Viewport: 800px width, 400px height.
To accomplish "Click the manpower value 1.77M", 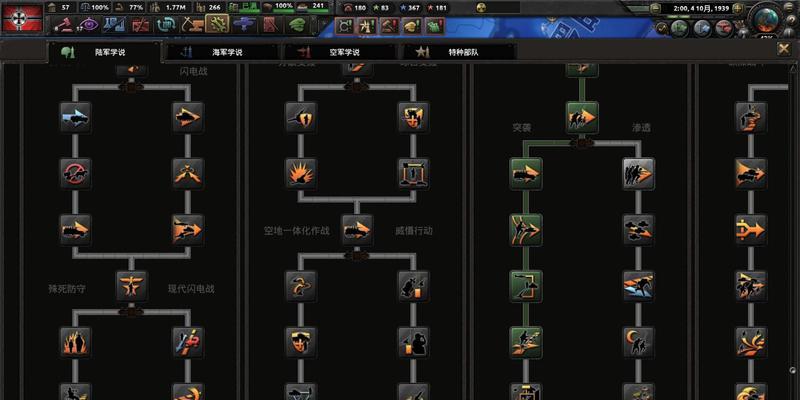I will point(175,8).
